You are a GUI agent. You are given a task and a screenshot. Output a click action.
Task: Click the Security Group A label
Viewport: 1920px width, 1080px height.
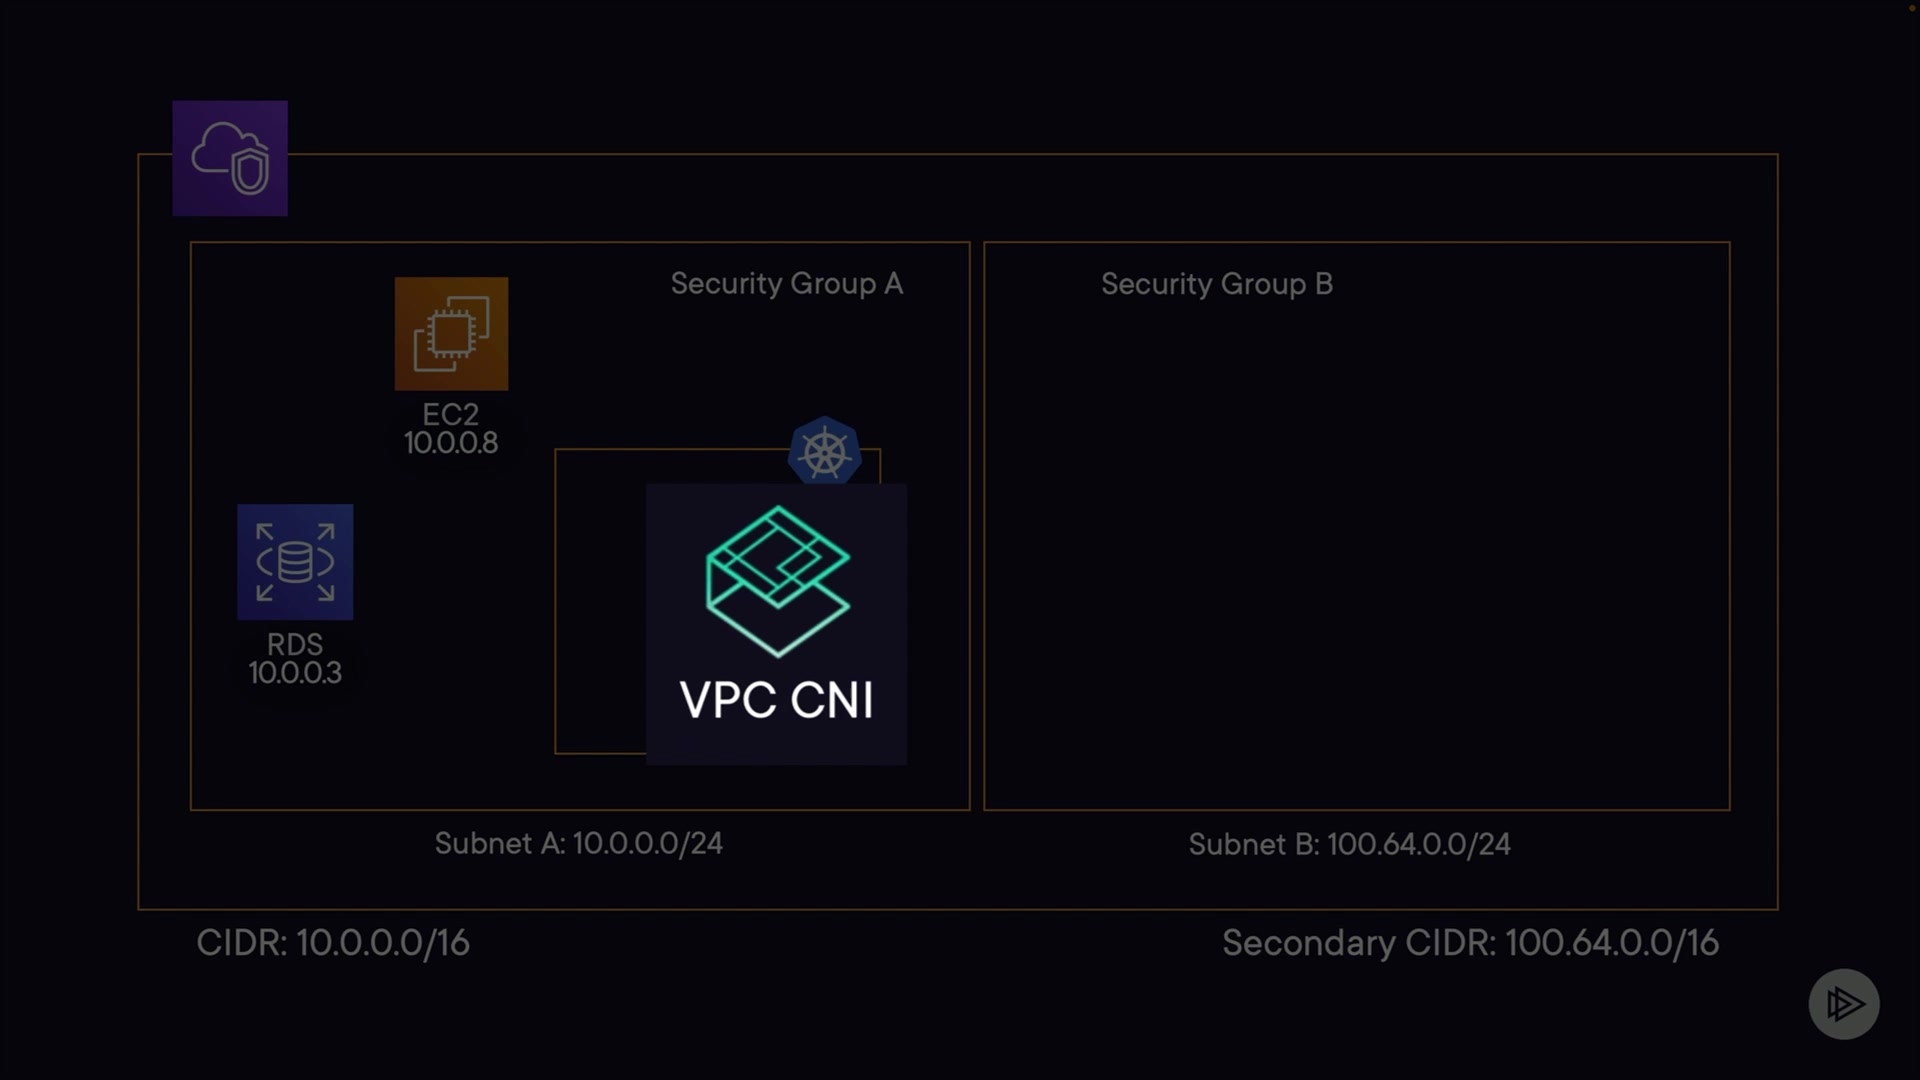click(787, 284)
